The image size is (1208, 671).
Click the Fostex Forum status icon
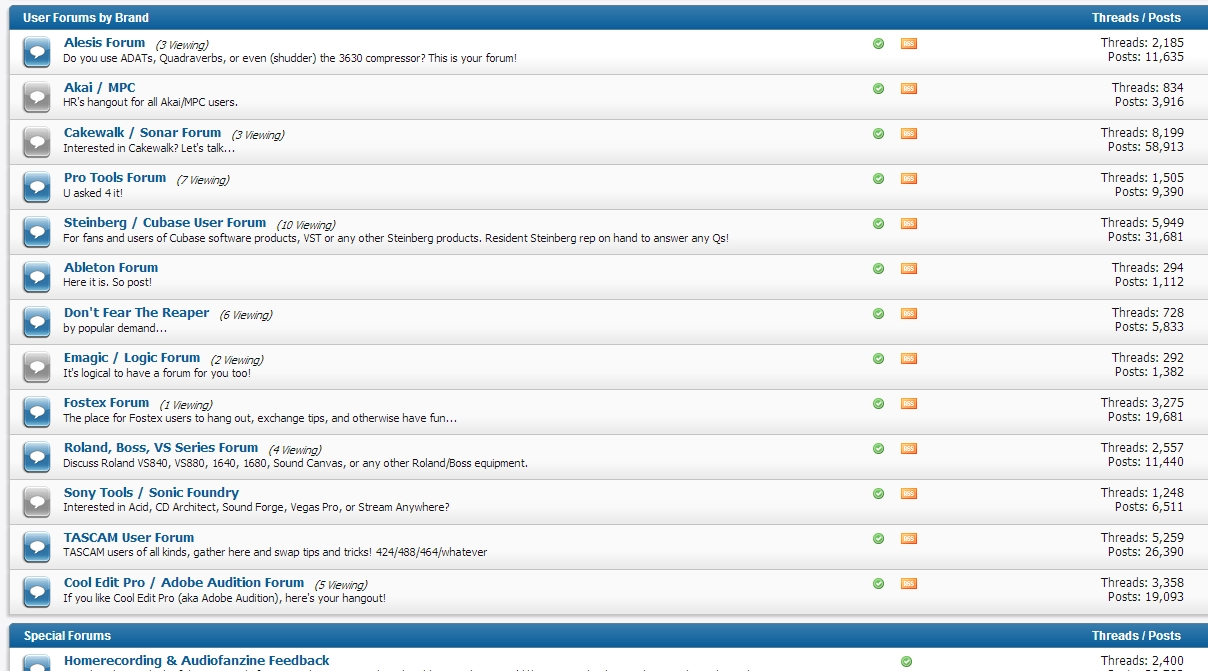(37, 412)
